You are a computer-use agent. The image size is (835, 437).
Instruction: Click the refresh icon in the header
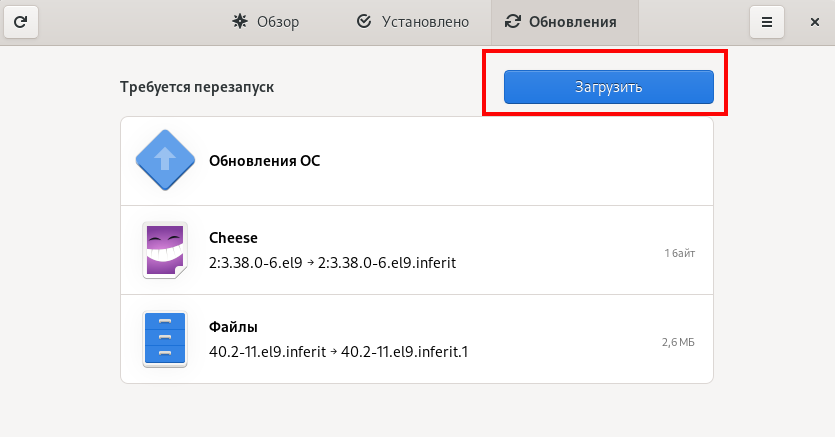coord(21,21)
